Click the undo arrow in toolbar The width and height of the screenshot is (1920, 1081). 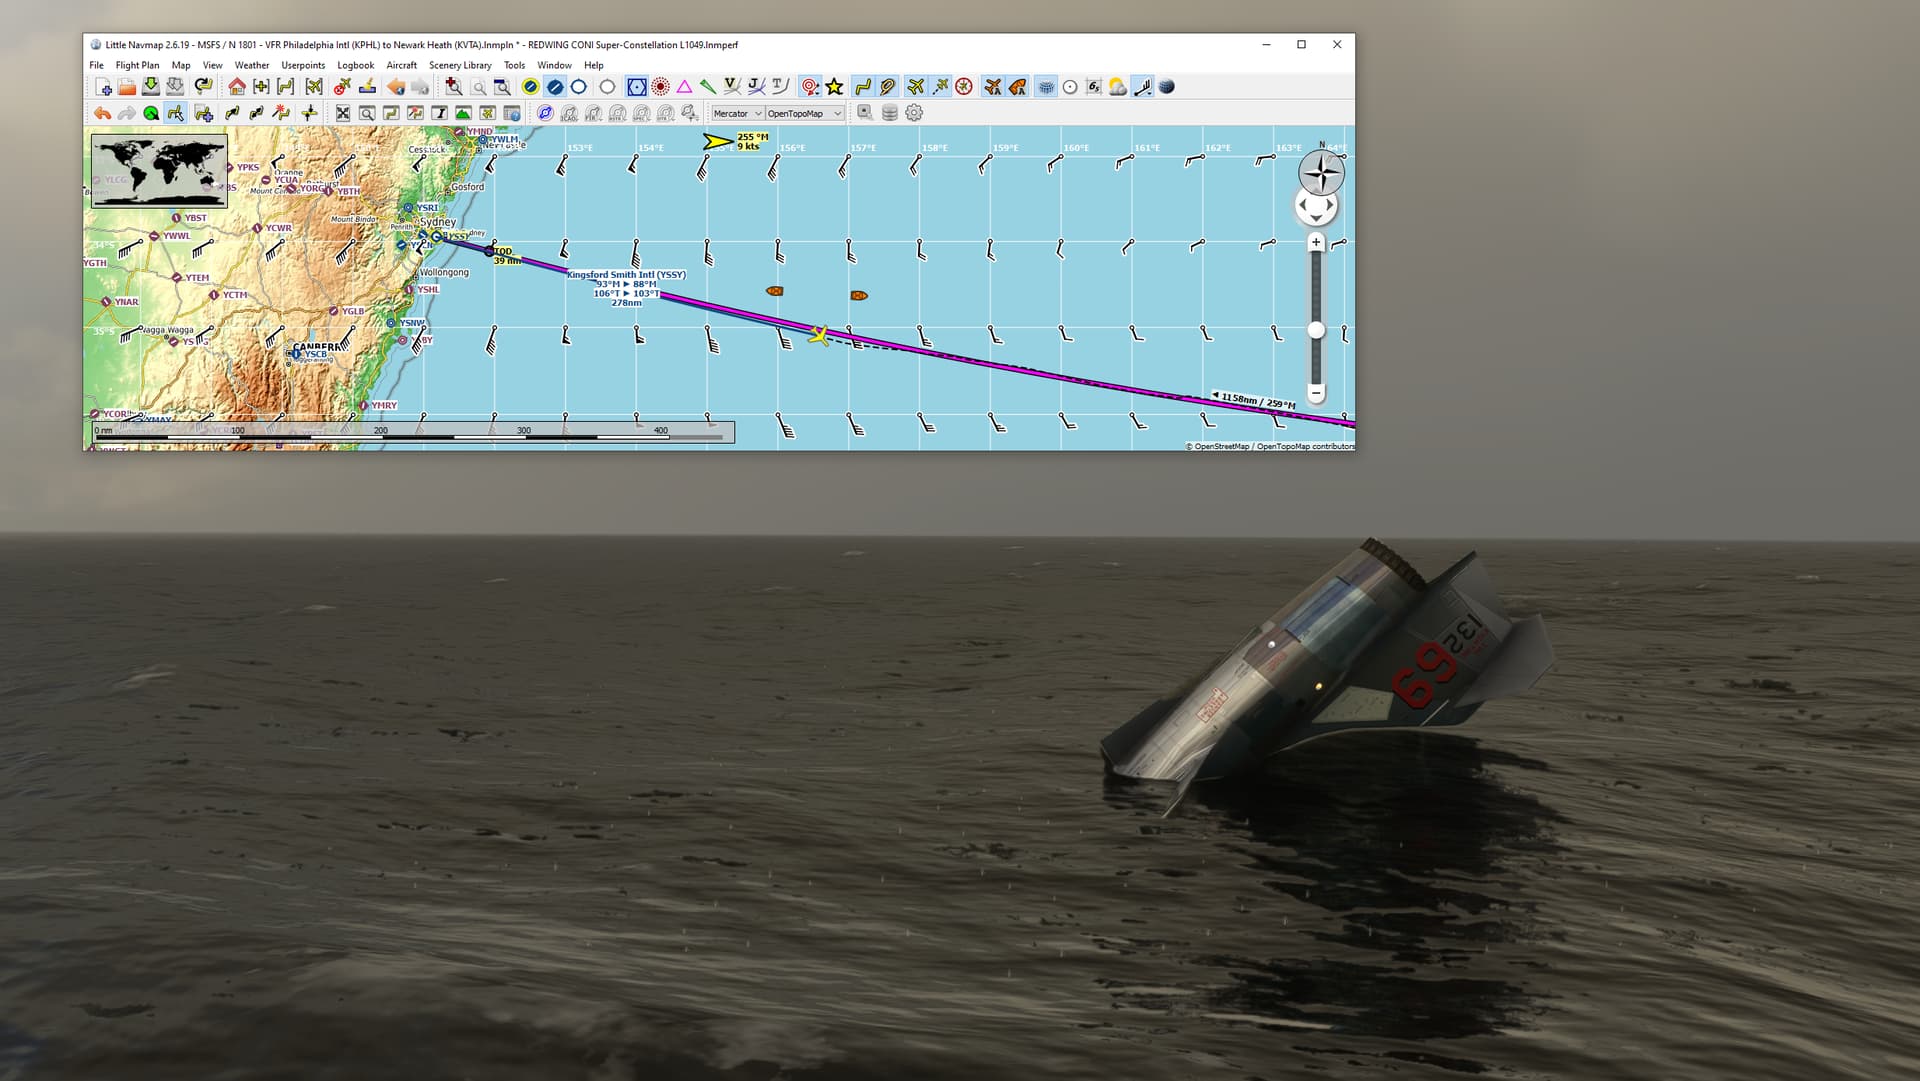(x=102, y=113)
